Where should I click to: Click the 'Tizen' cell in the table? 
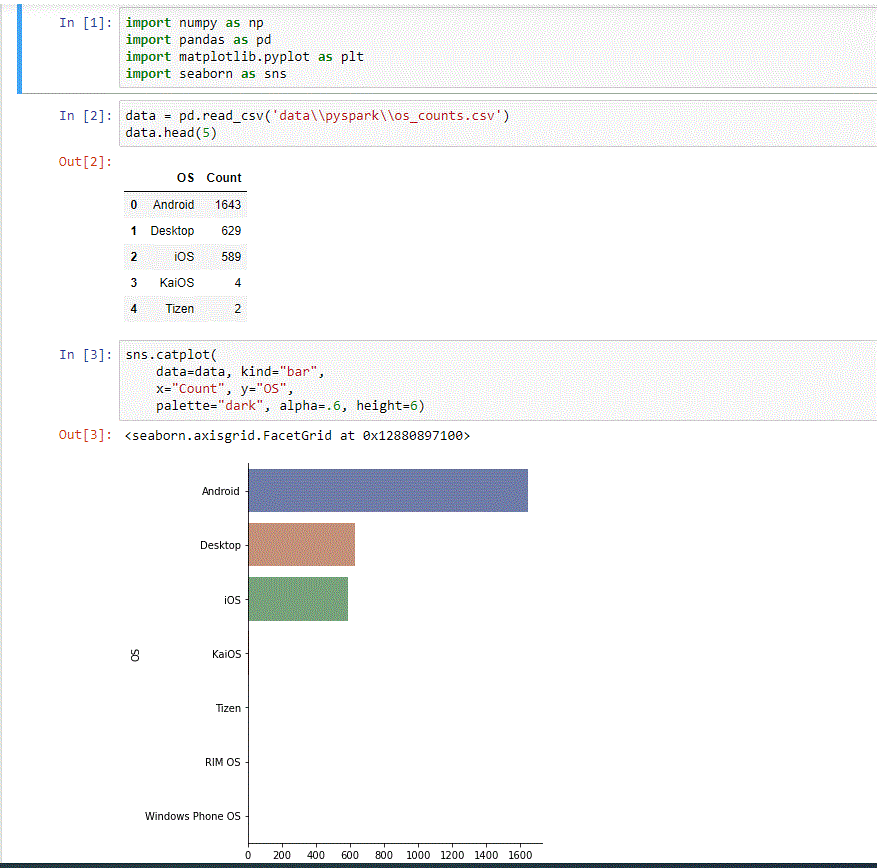pos(180,309)
